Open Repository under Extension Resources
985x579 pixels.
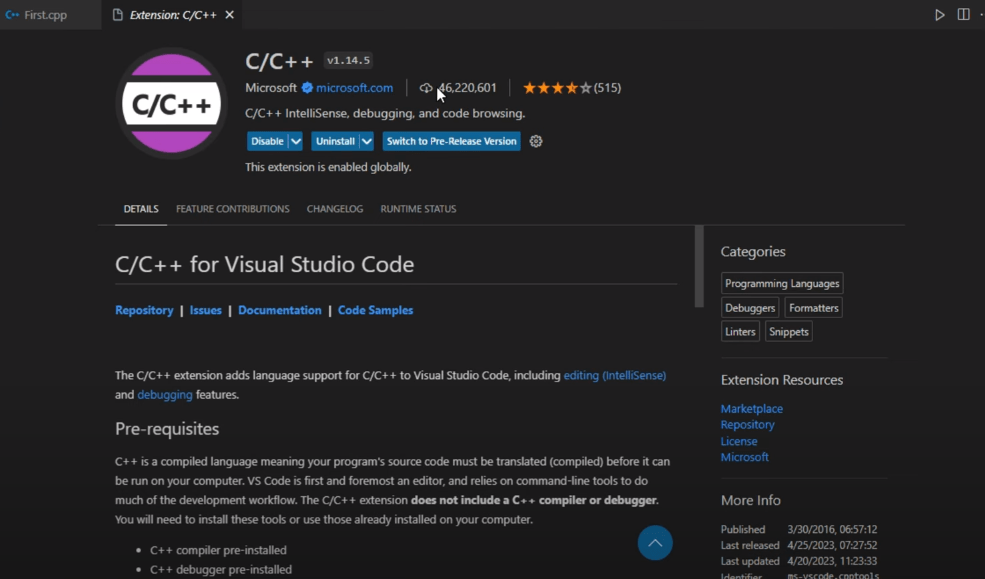[748, 425]
